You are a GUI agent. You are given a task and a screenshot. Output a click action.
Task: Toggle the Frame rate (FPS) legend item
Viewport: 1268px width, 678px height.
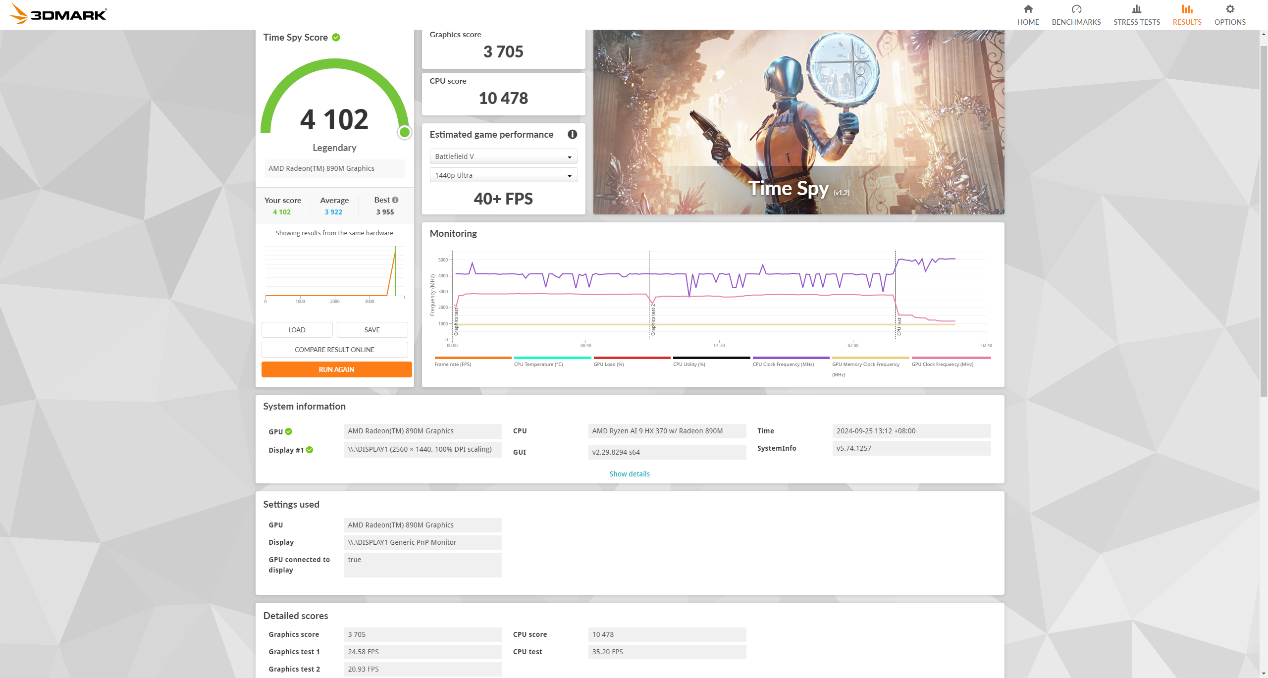click(472, 362)
